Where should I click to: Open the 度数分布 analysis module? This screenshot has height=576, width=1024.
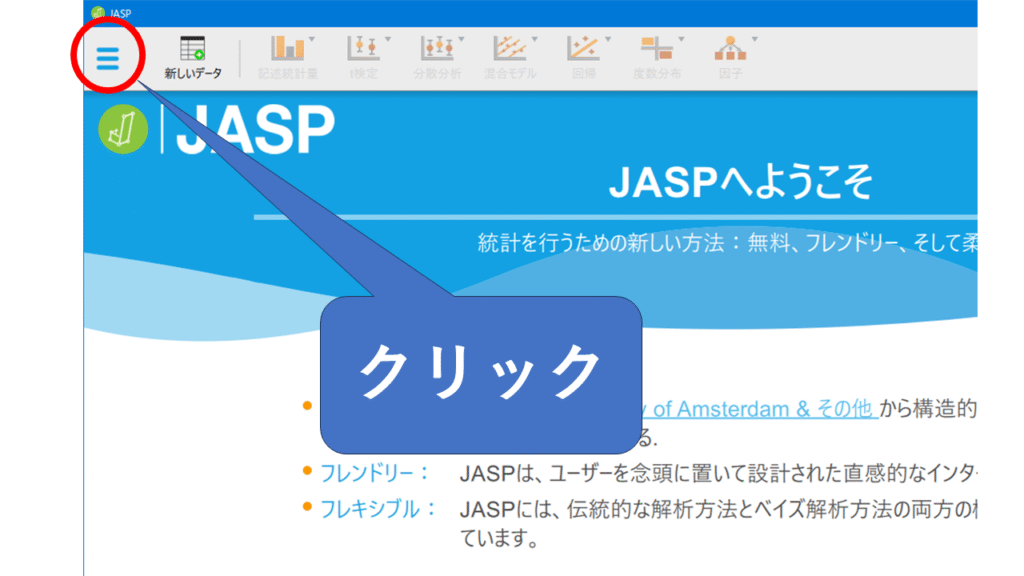coord(657,57)
